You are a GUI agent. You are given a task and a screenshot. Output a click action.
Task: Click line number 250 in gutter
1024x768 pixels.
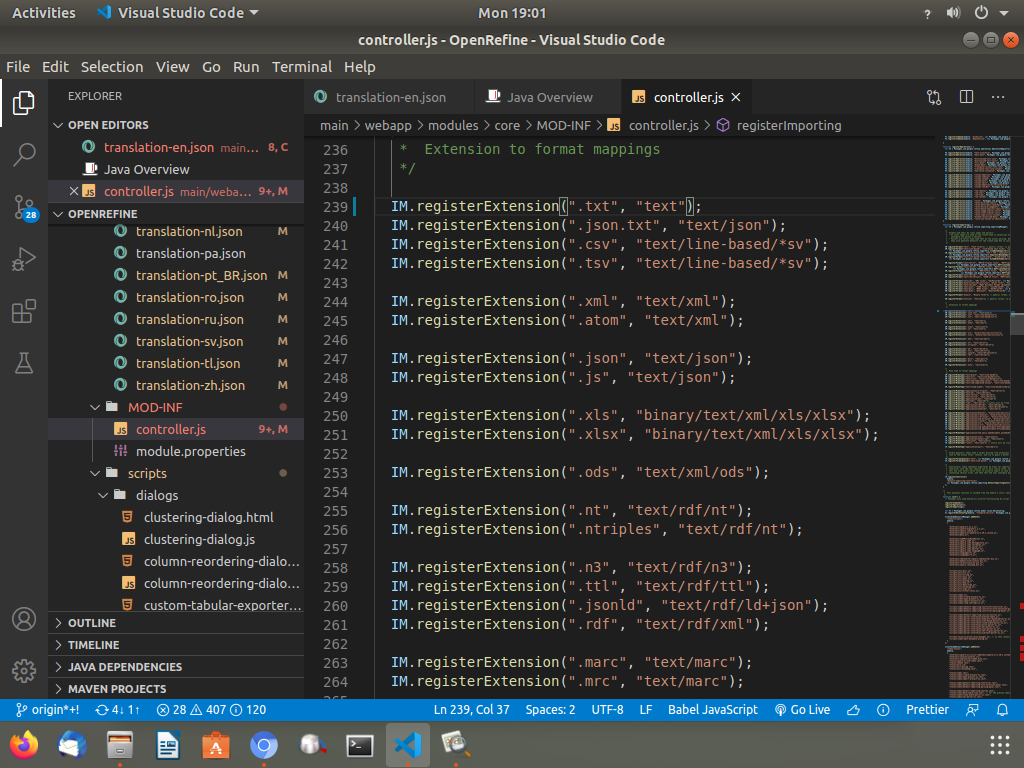click(335, 416)
